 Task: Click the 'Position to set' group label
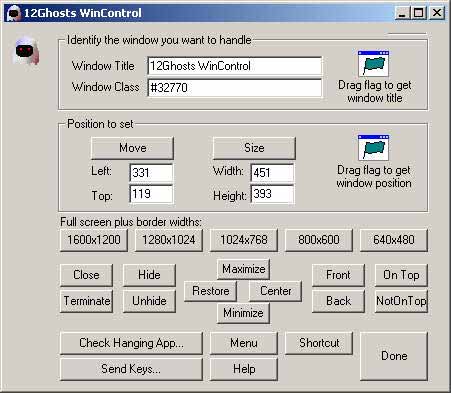pos(100,124)
